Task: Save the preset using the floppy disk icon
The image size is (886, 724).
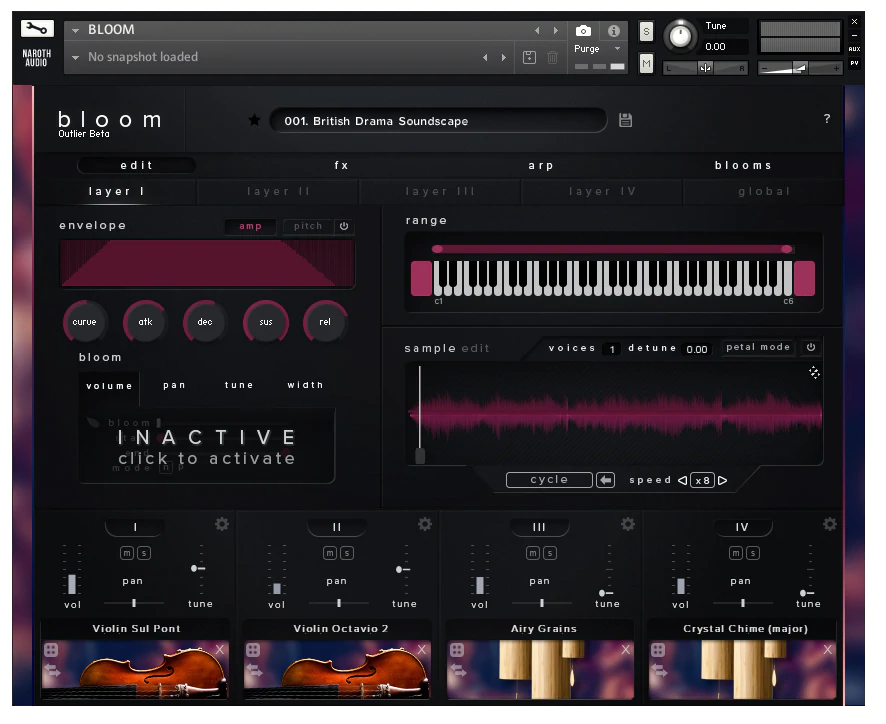Action: click(626, 121)
